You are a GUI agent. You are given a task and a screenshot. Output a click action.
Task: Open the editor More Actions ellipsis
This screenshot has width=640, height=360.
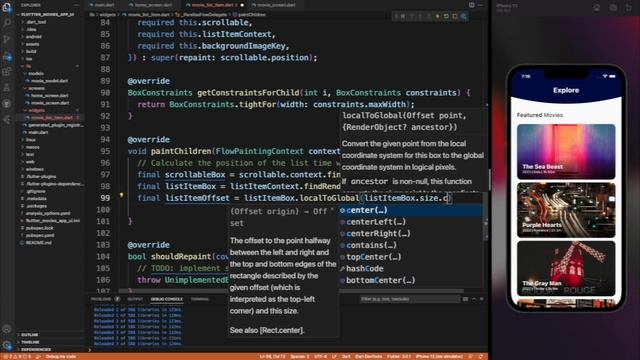click(481, 5)
